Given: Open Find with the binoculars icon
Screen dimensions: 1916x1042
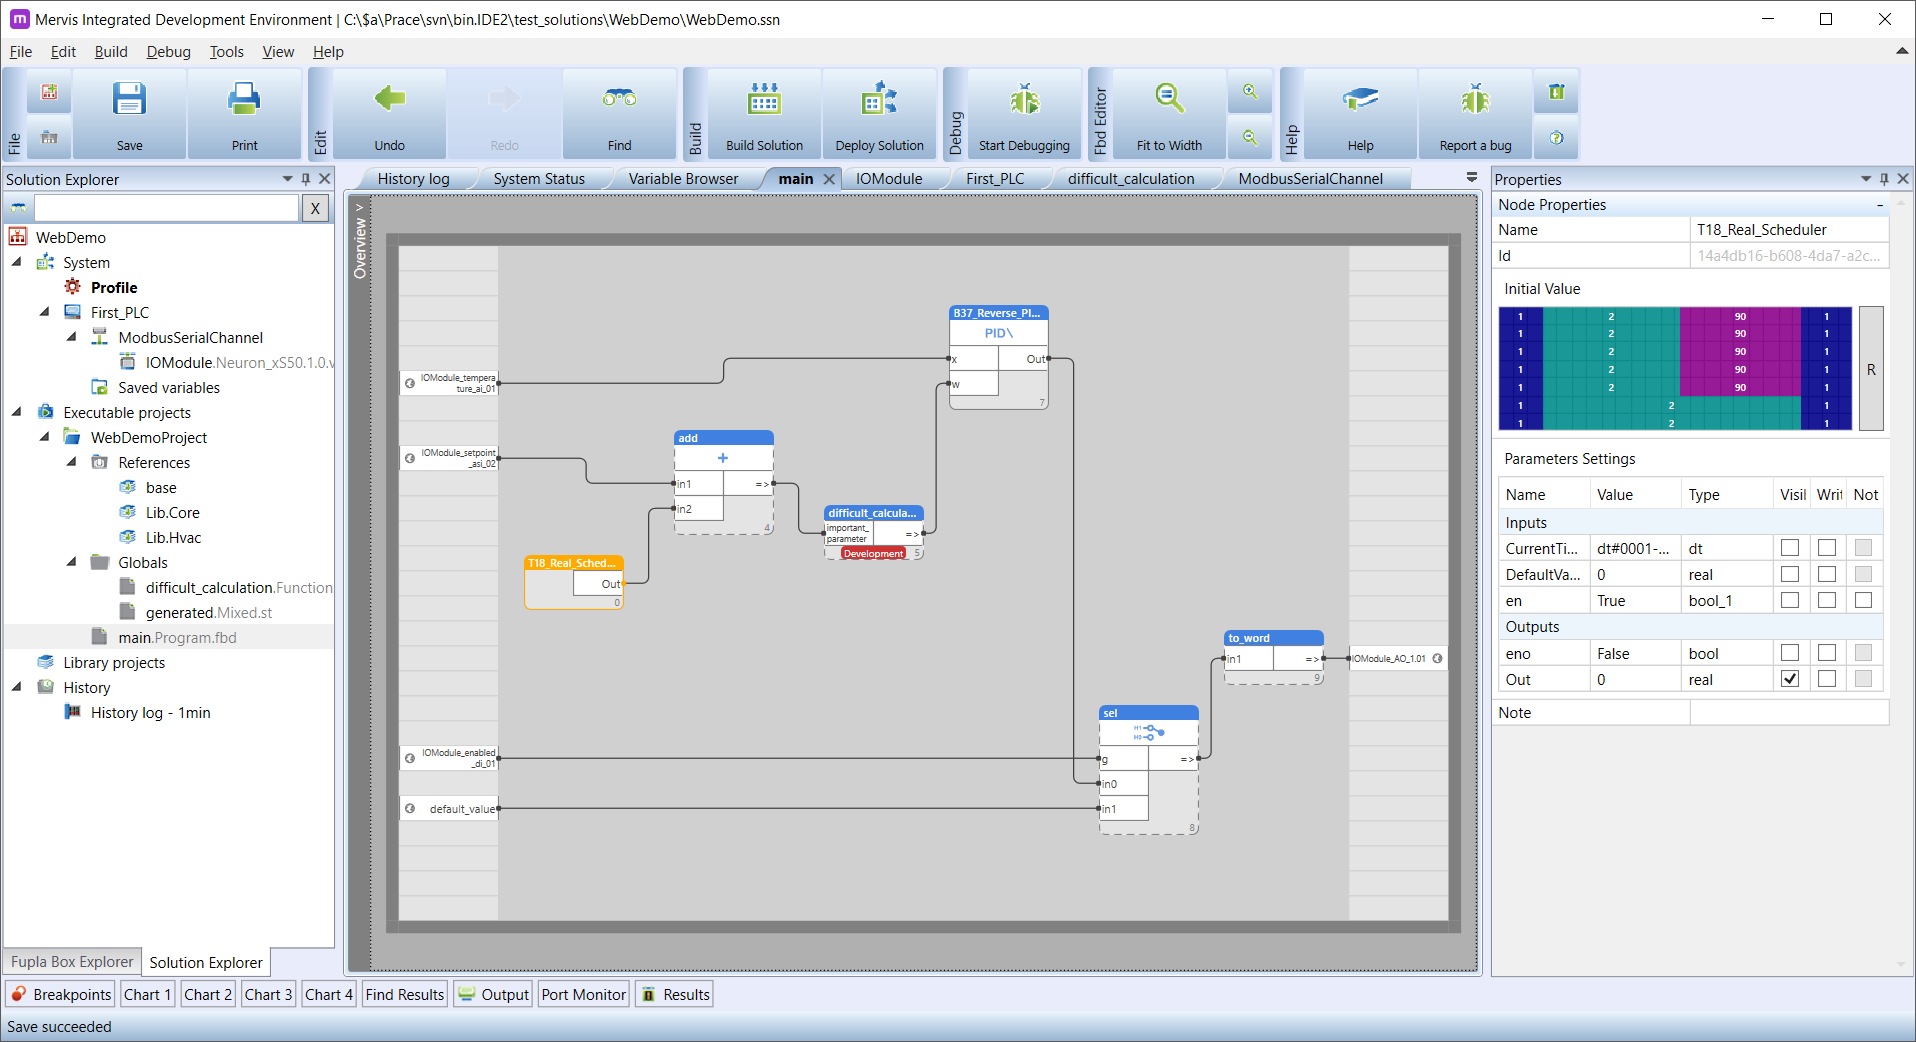Looking at the screenshot, I should click(x=619, y=99).
